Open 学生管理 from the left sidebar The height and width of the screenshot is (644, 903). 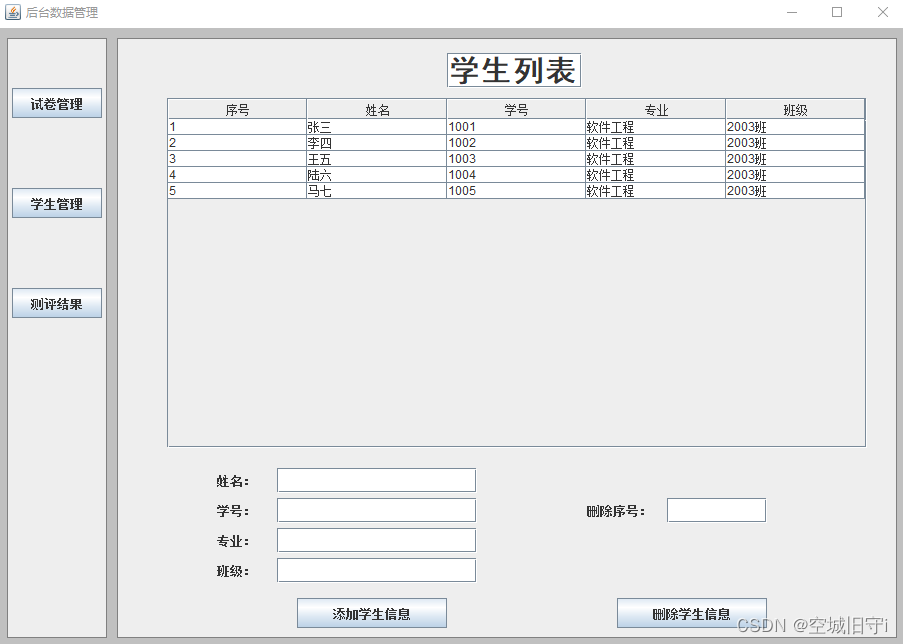click(x=56, y=203)
